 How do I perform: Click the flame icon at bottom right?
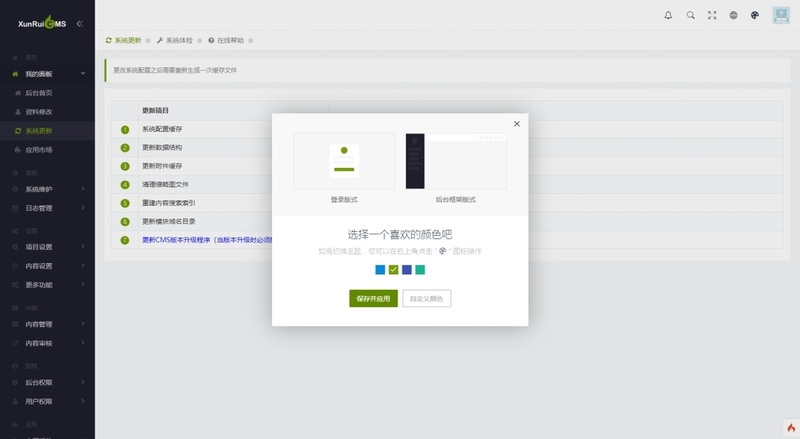coord(791,428)
